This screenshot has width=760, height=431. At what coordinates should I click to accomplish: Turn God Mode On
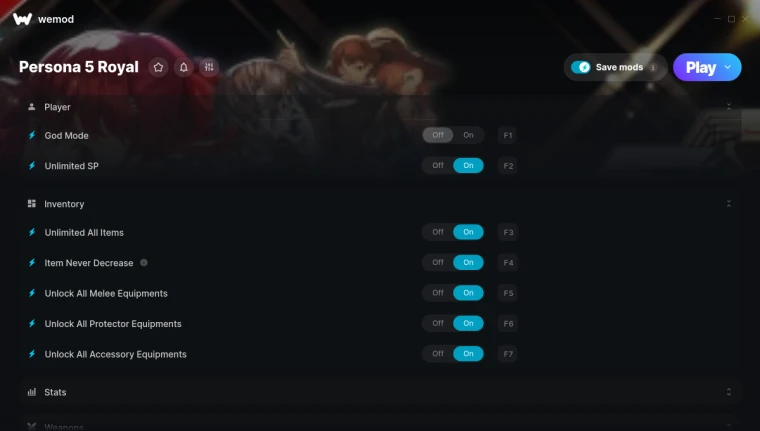coord(468,135)
